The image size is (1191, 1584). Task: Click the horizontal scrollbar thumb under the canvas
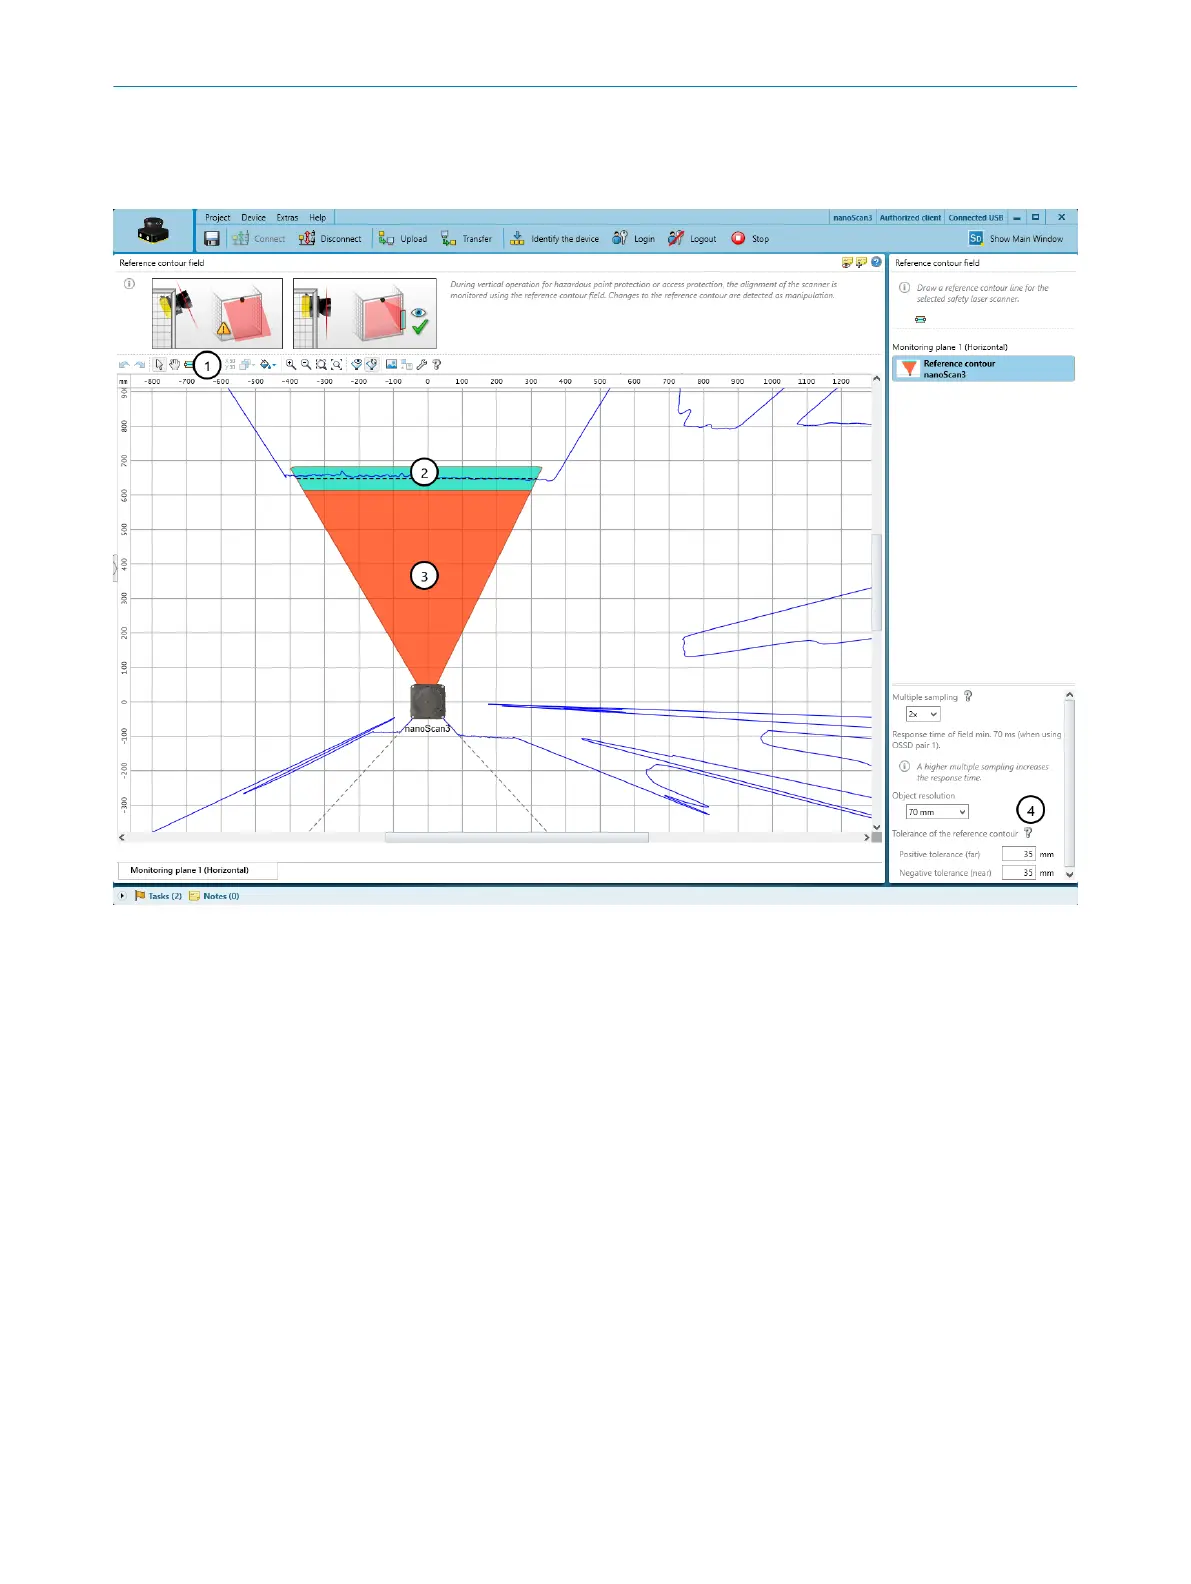[517, 838]
